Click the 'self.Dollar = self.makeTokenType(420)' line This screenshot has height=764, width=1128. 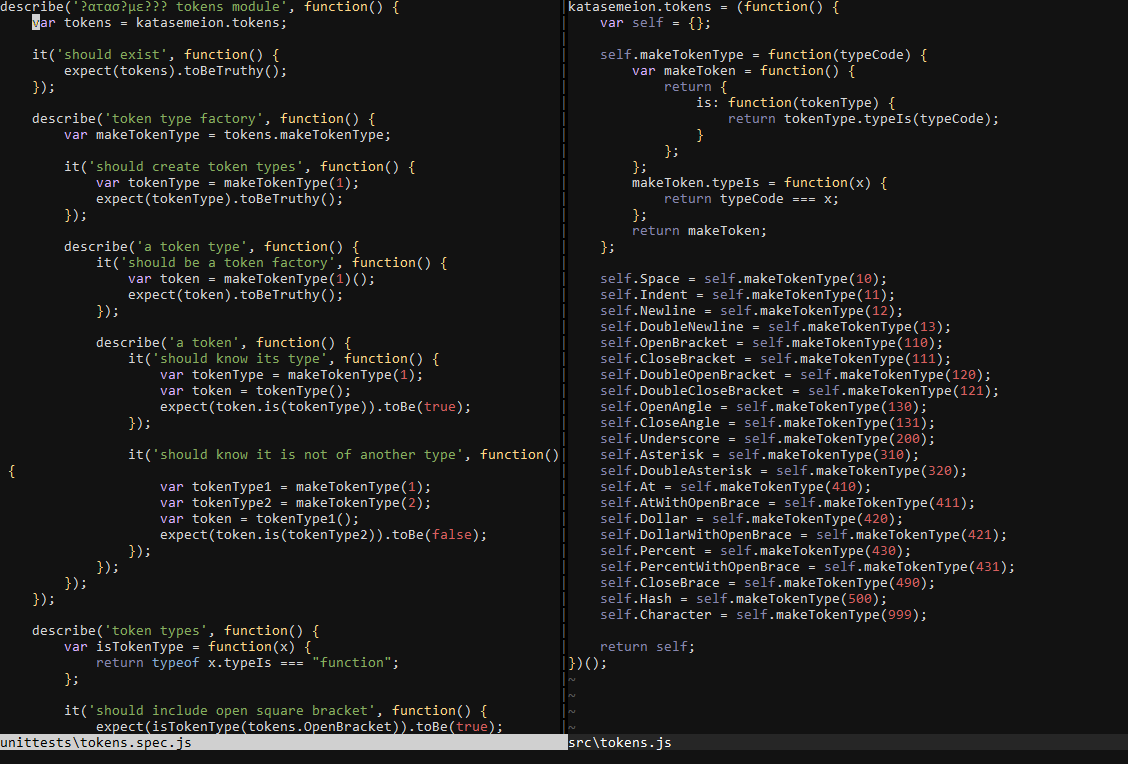point(751,519)
